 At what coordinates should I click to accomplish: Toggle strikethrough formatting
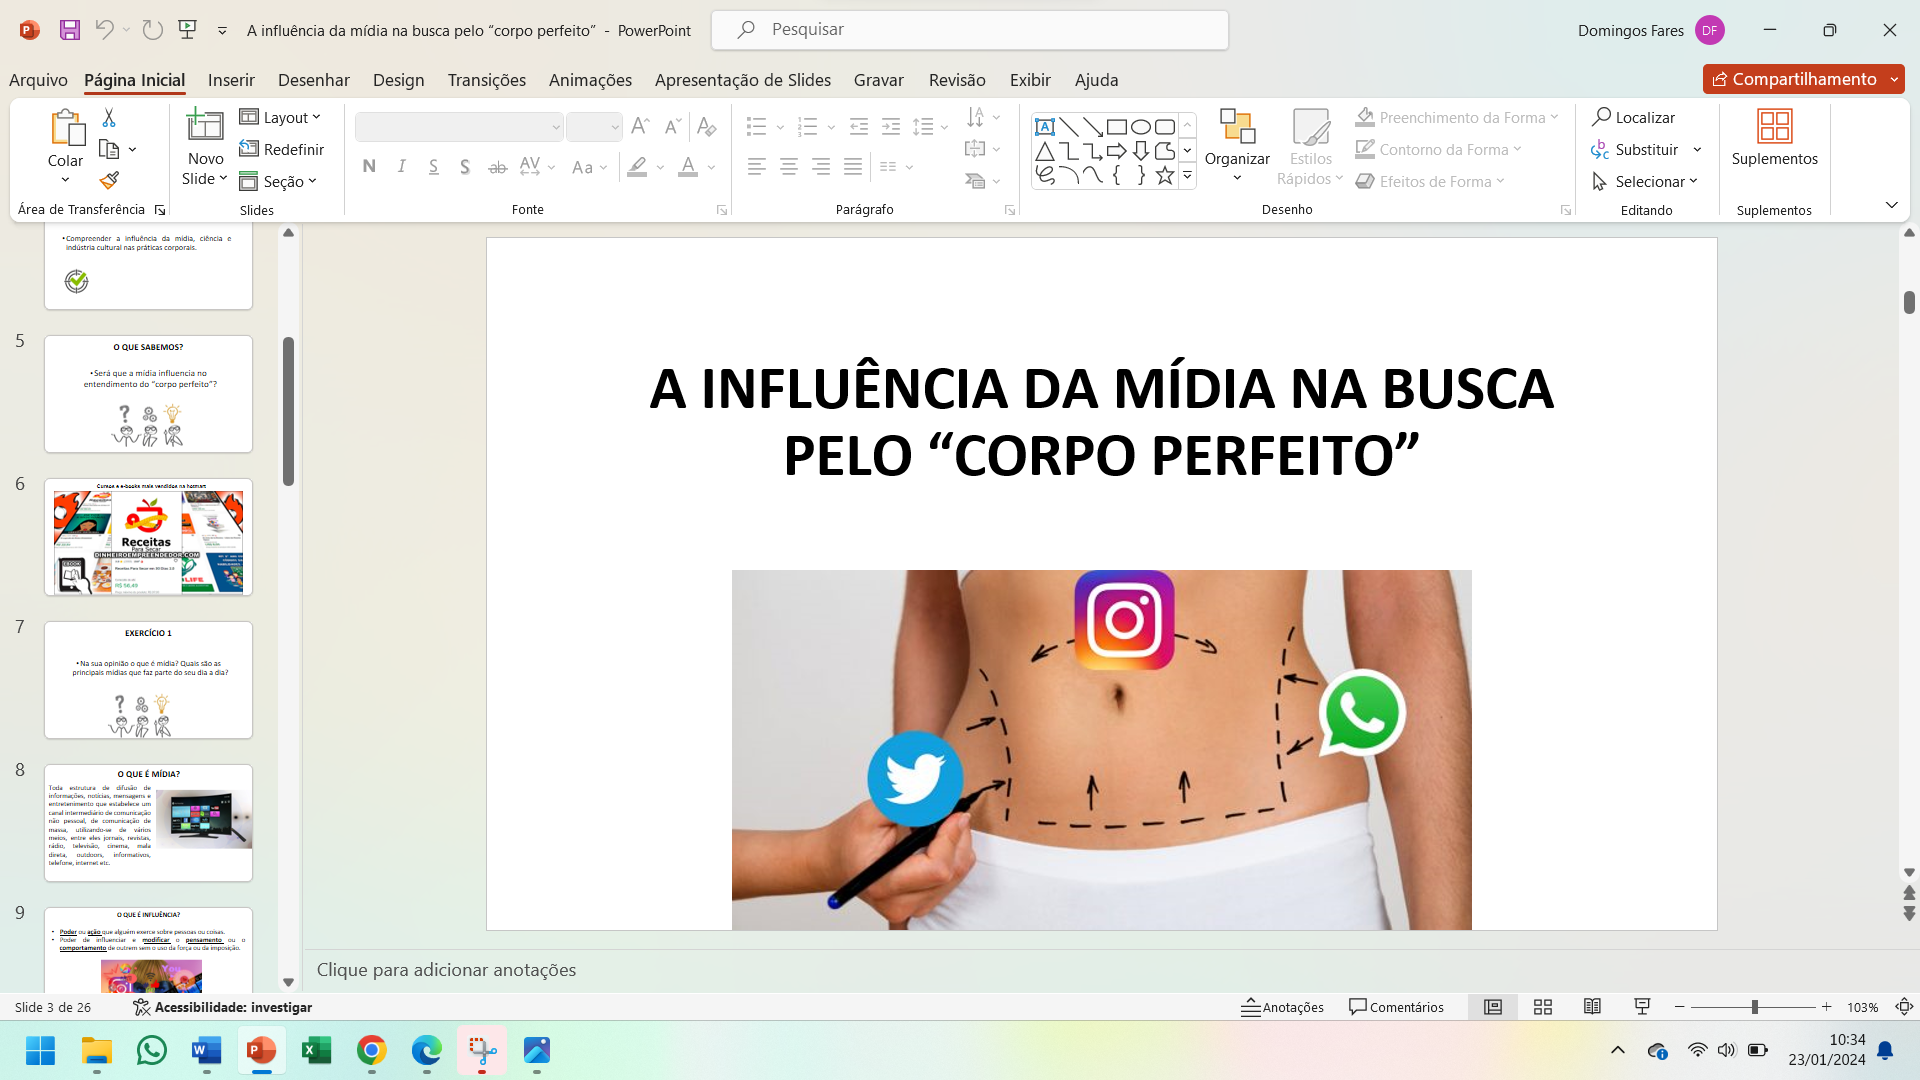(497, 167)
